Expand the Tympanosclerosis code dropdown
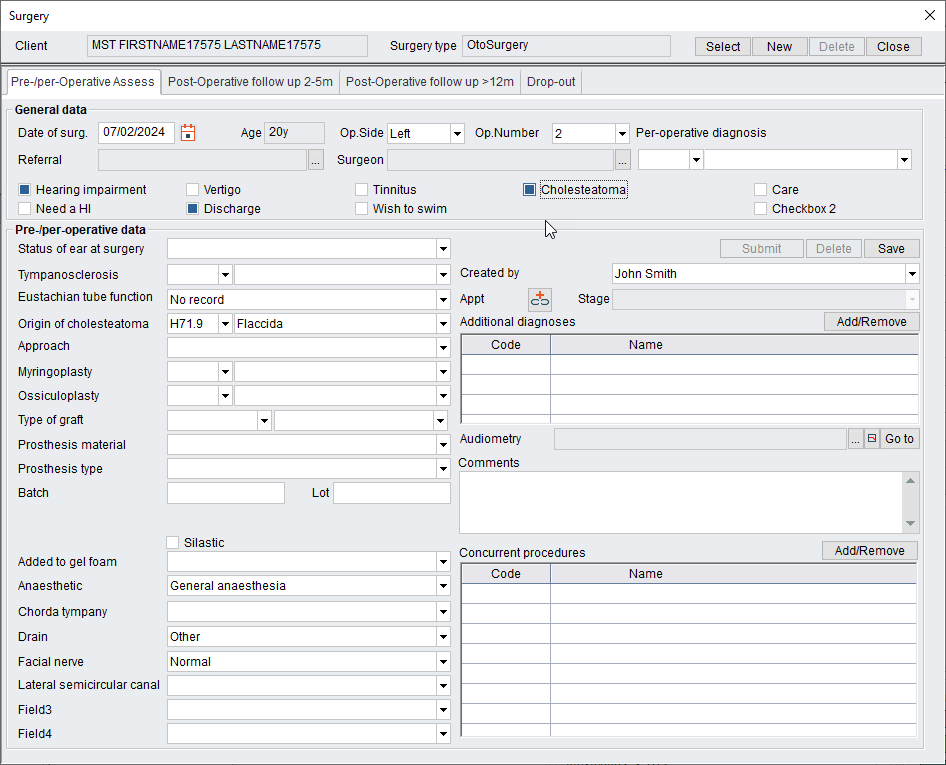Screen dimensions: 946x765 click(x=225, y=275)
